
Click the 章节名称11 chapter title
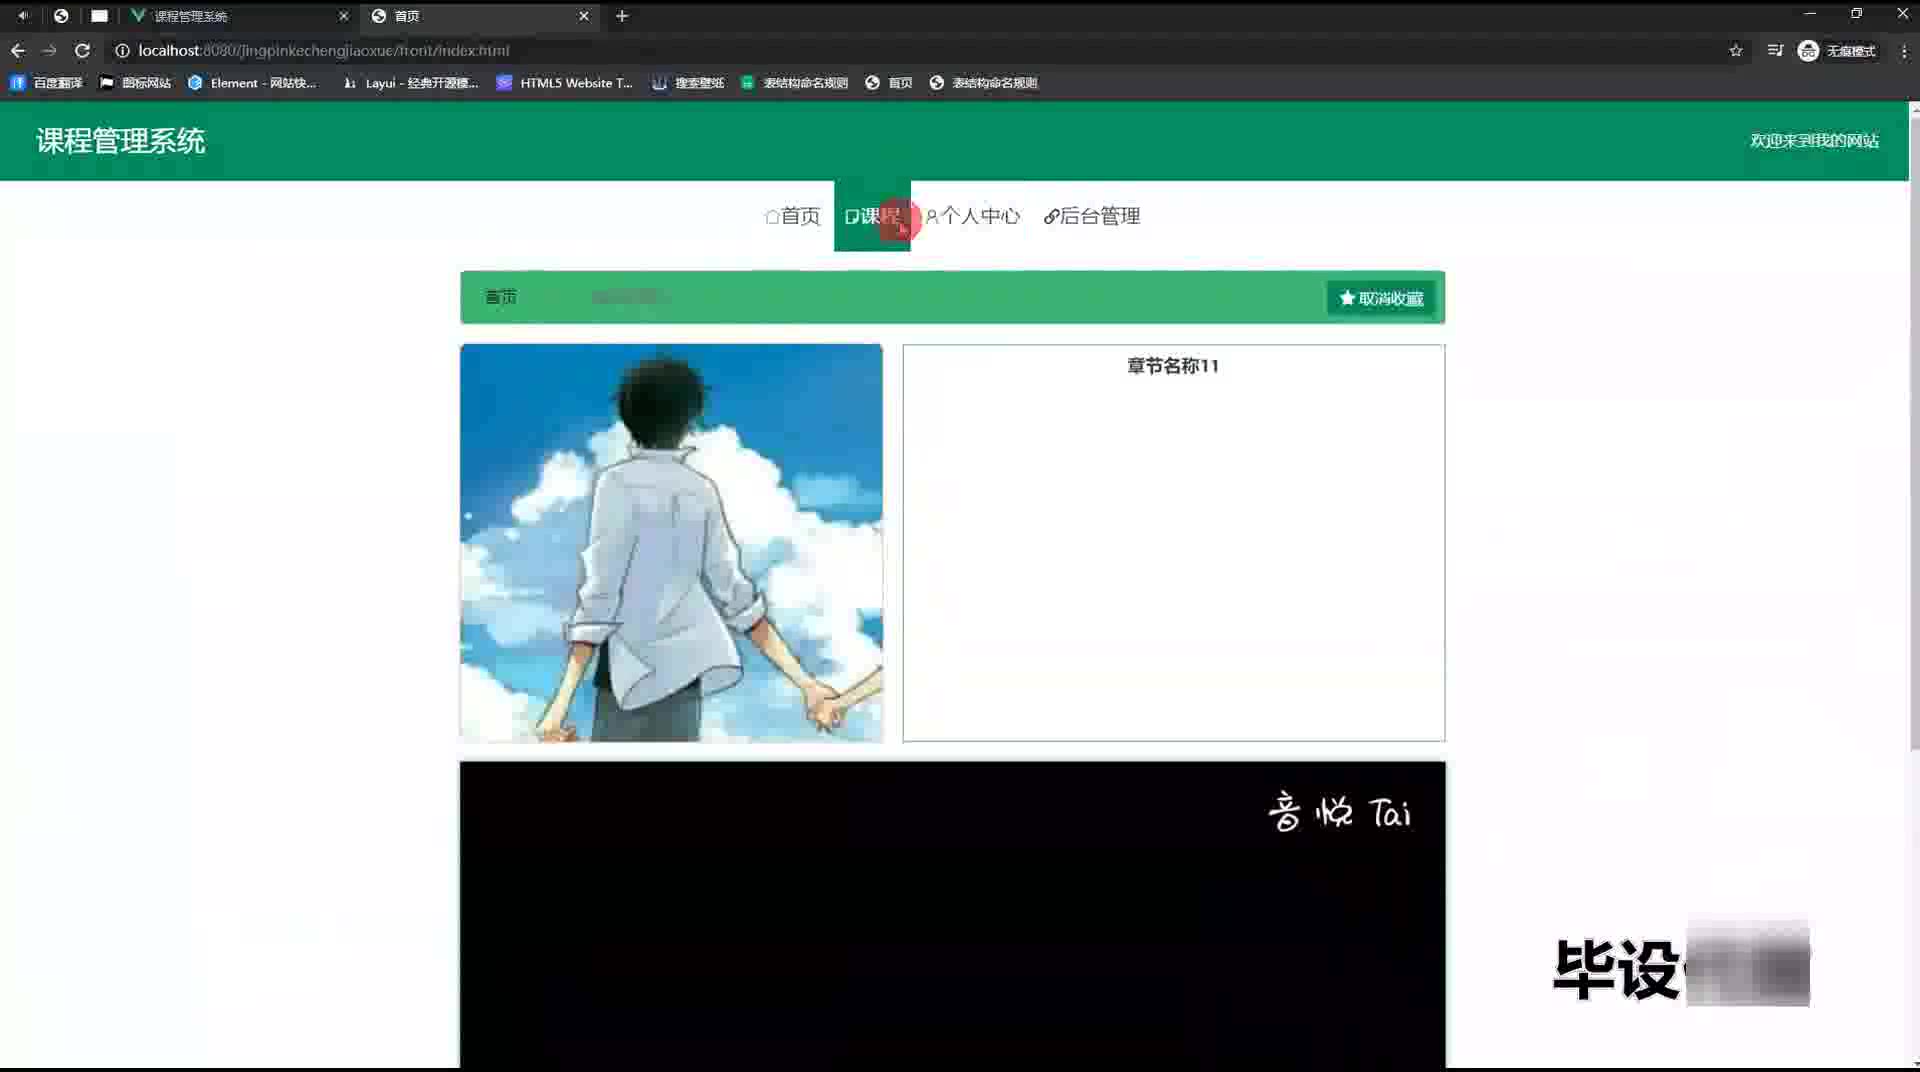pos(1173,366)
